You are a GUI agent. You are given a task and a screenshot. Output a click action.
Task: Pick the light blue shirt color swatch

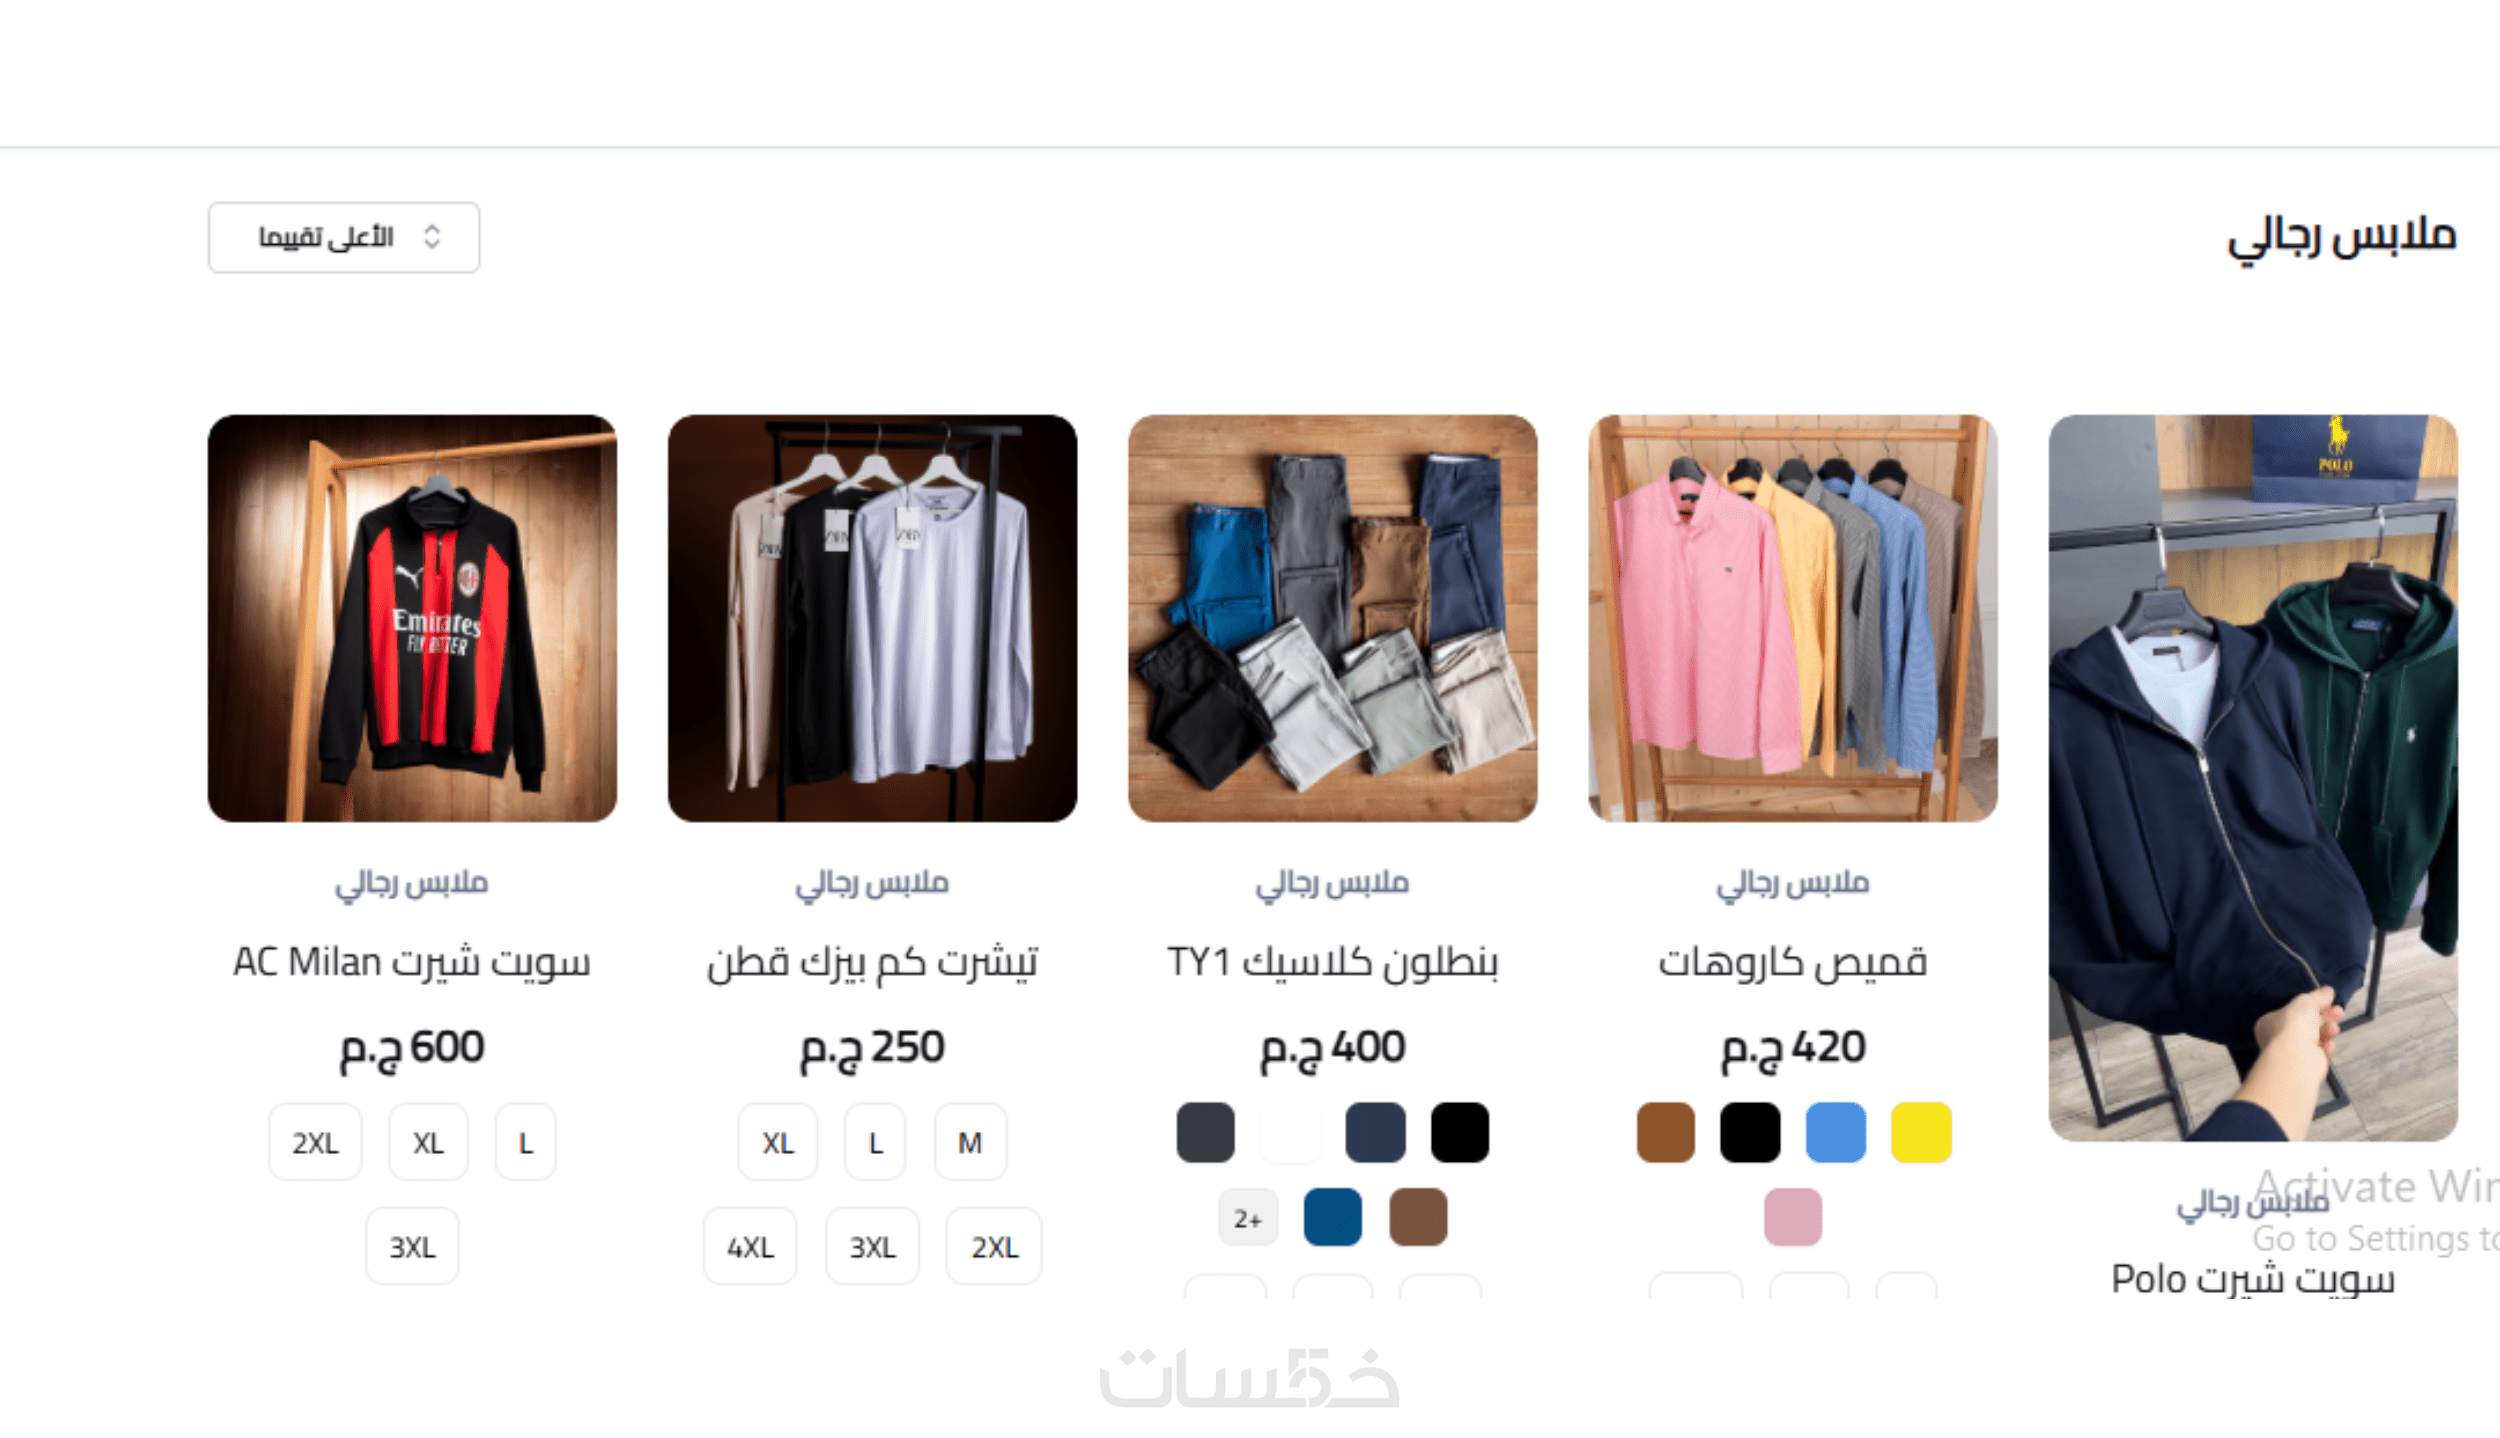[x=1835, y=1132]
